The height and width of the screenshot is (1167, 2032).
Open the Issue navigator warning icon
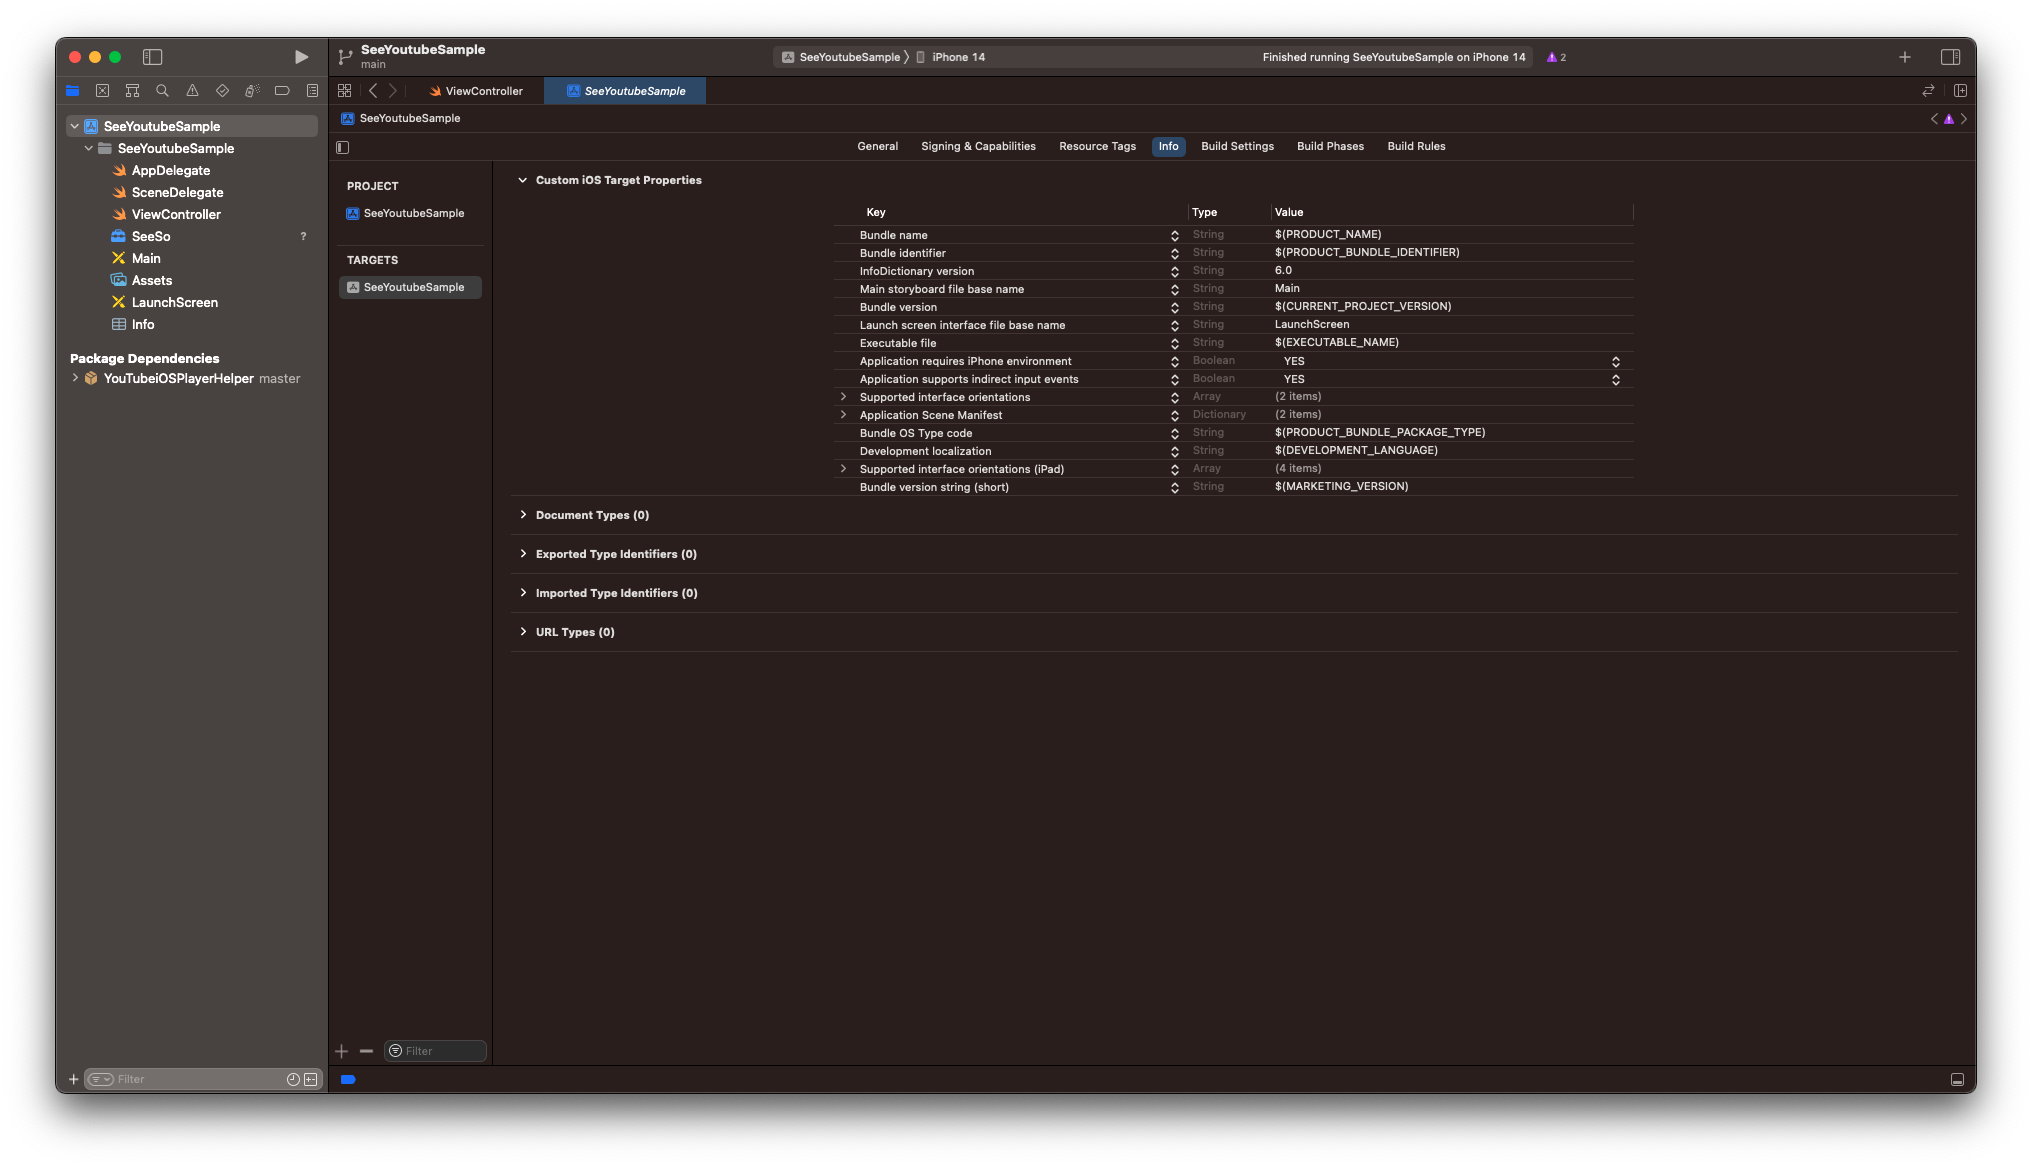192,91
